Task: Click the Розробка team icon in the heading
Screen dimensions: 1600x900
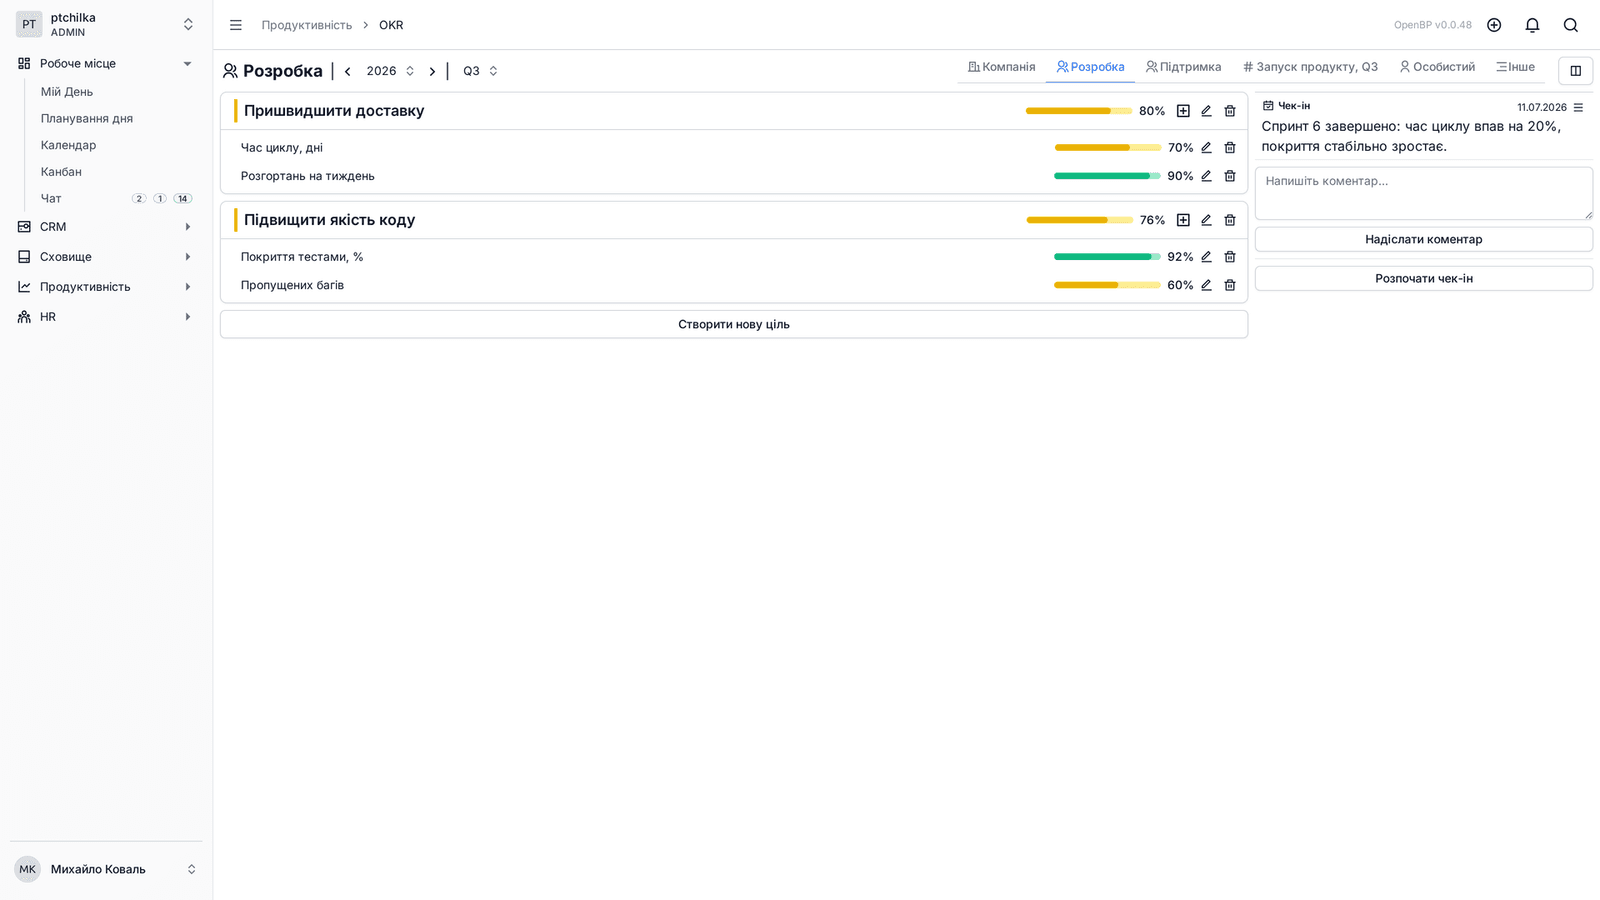Action: point(230,71)
